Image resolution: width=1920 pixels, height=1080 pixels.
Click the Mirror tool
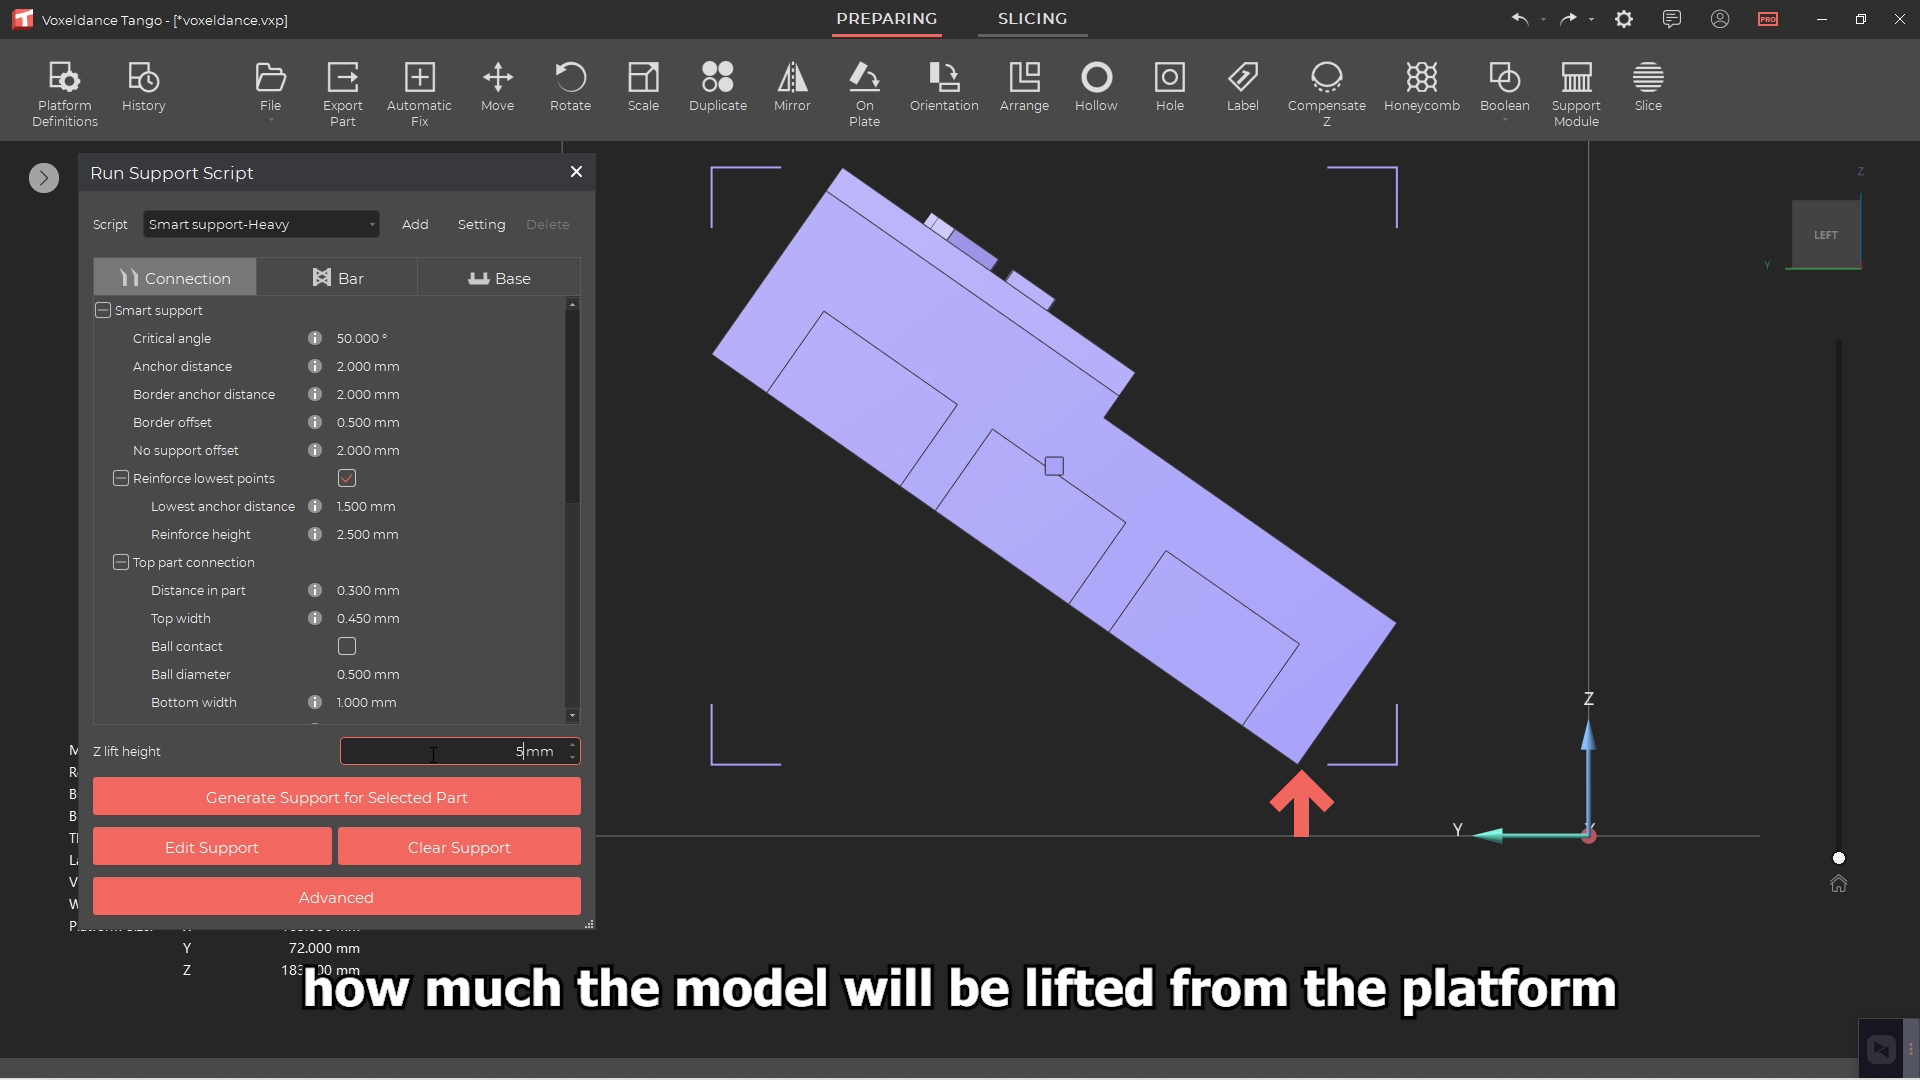[791, 90]
